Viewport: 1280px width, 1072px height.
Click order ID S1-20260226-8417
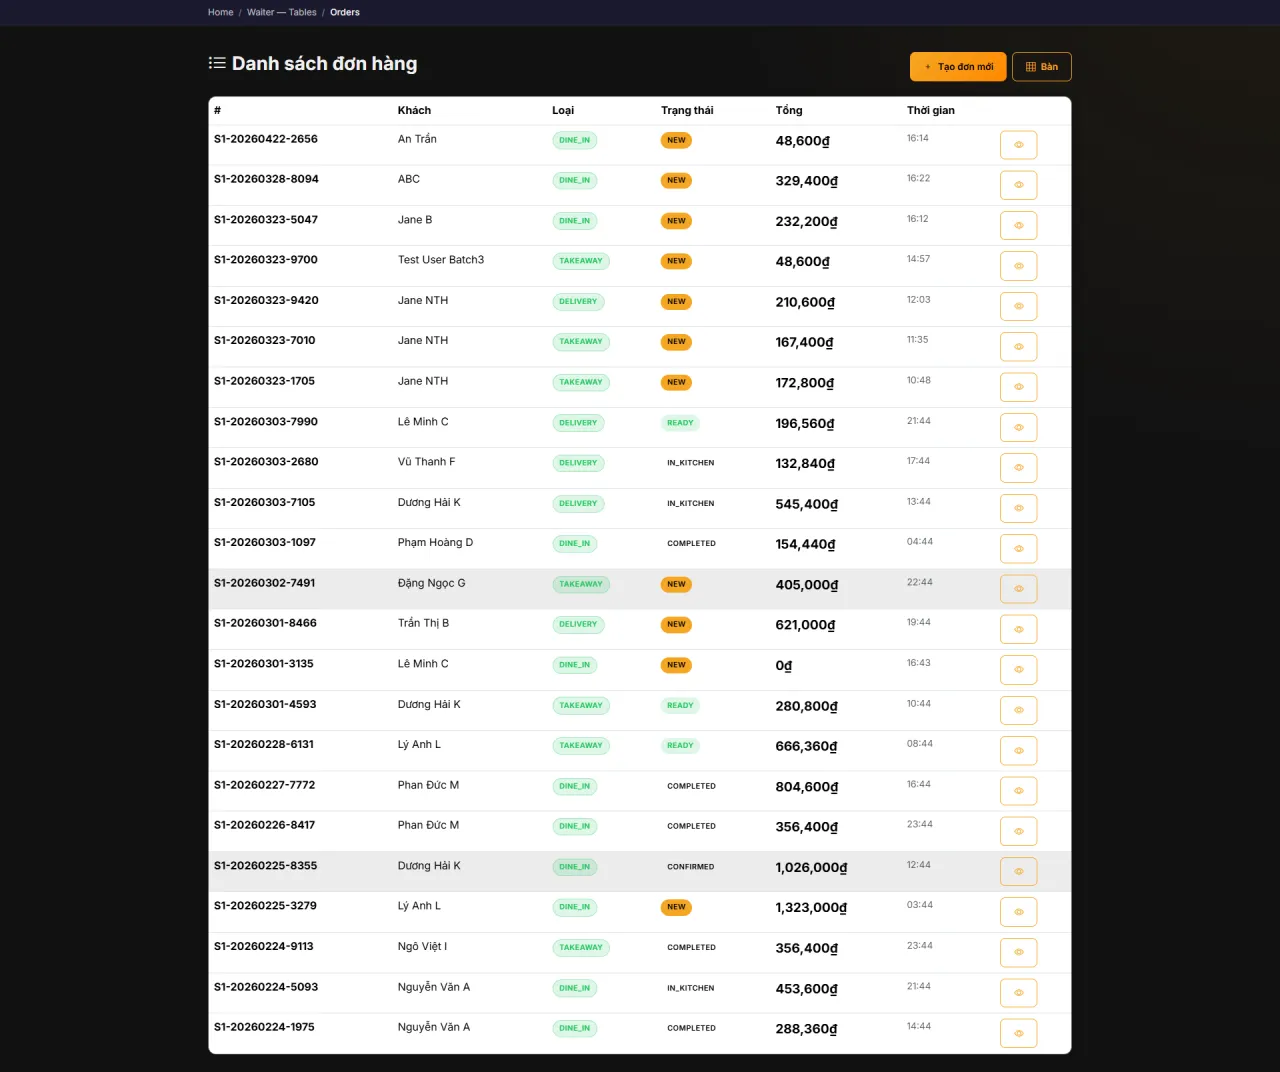pyautogui.click(x=264, y=825)
